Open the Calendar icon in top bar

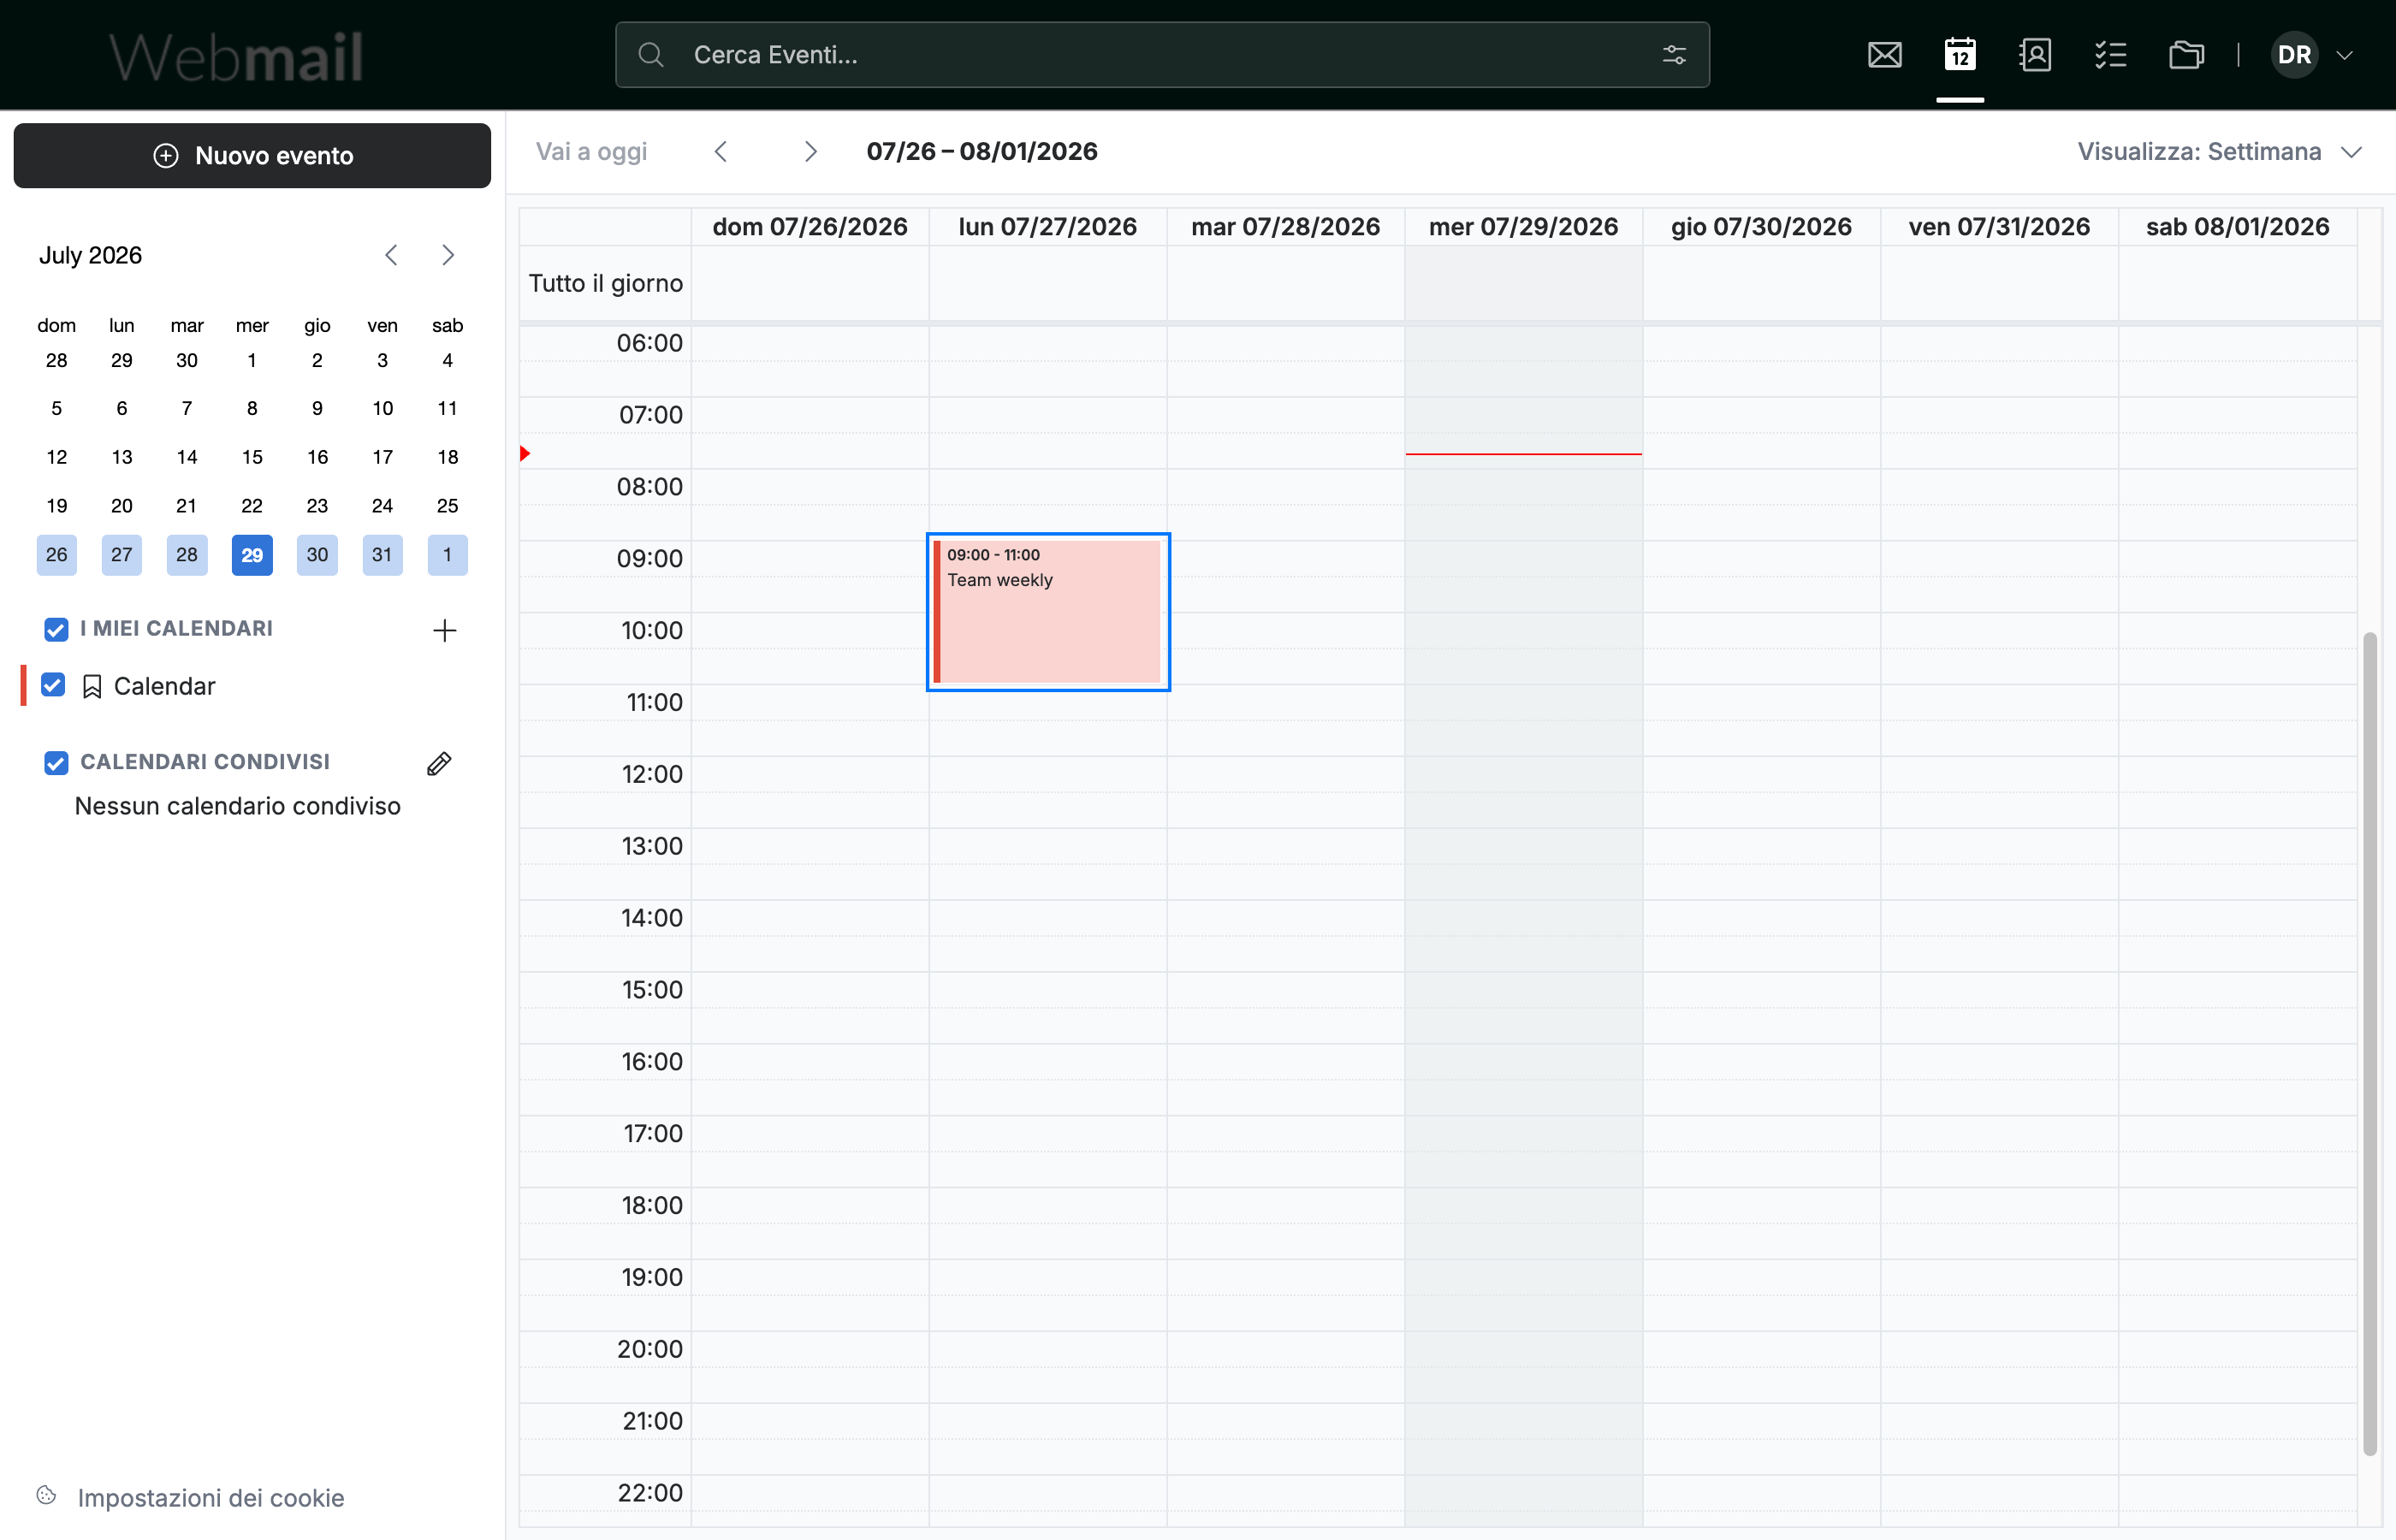click(x=1959, y=55)
